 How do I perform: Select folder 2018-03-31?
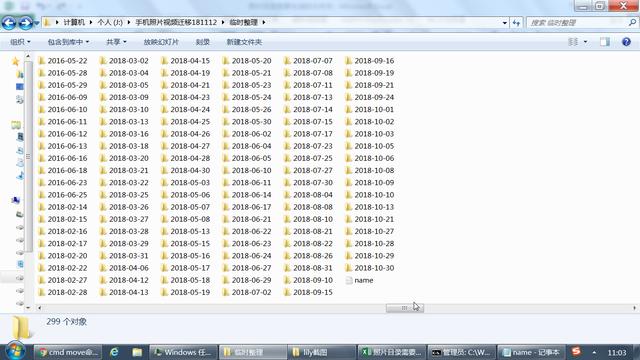click(124, 256)
